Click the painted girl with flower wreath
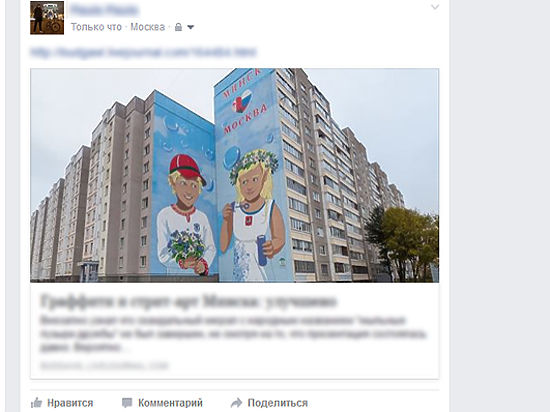 tap(252, 215)
